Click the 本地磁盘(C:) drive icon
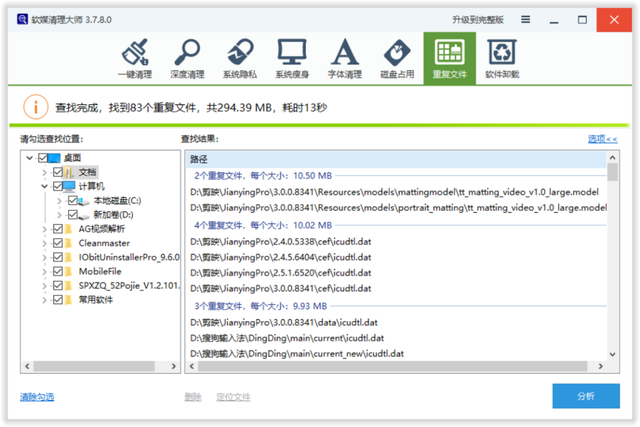The width and height of the screenshot is (640, 427). [x=84, y=200]
